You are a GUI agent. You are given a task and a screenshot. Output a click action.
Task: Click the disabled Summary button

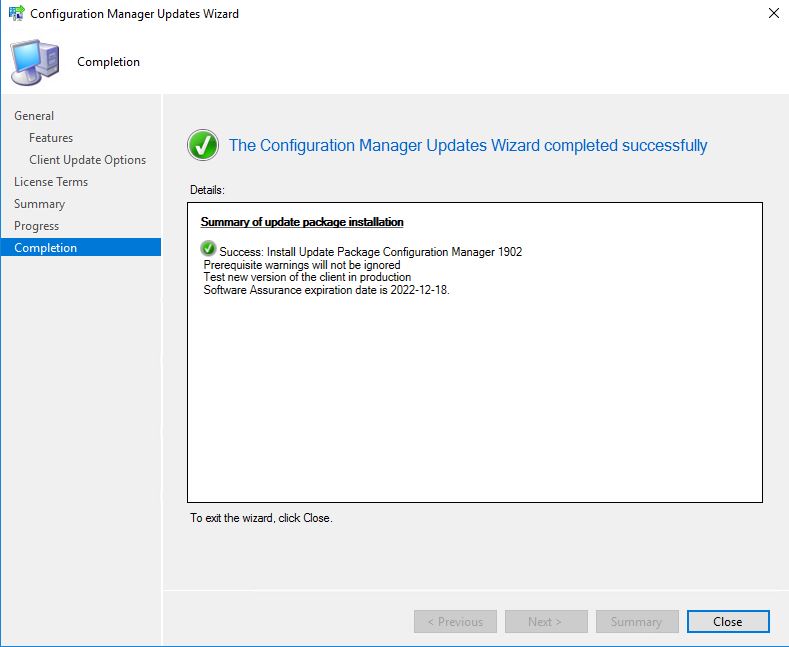pyautogui.click(x=637, y=622)
